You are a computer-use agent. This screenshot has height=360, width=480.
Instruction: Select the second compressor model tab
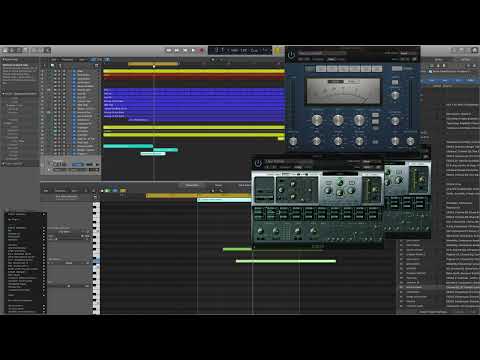321,69
